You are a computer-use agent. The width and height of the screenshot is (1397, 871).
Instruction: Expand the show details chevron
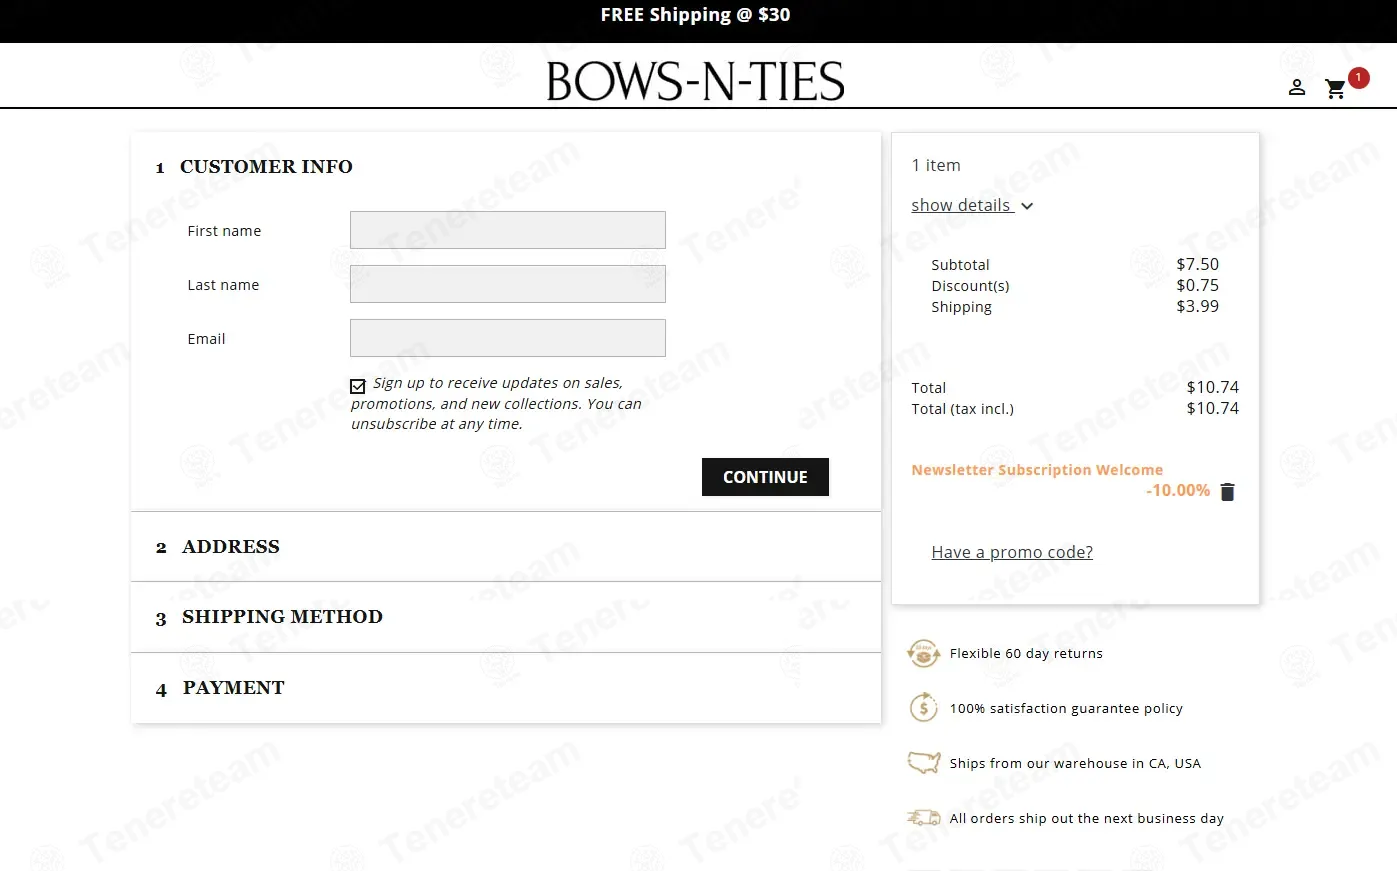pyautogui.click(x=1027, y=206)
